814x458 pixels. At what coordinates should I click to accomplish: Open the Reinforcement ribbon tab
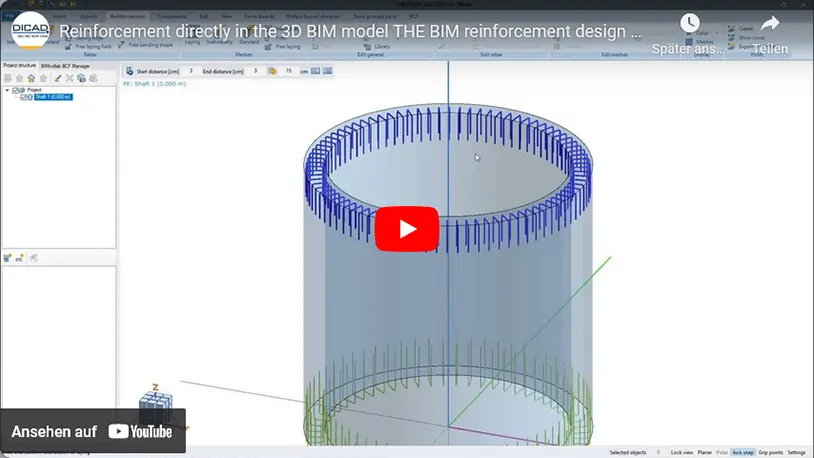click(x=127, y=17)
